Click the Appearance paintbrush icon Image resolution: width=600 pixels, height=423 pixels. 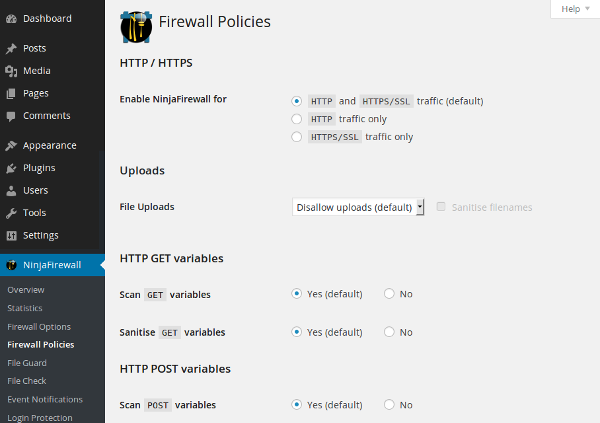(11, 145)
